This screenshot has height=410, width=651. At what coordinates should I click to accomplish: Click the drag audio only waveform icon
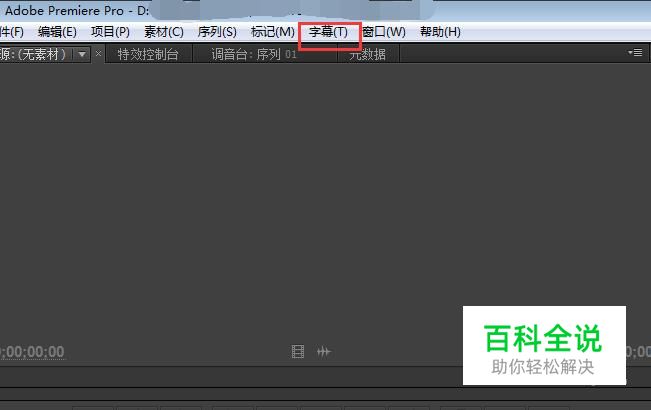(323, 352)
